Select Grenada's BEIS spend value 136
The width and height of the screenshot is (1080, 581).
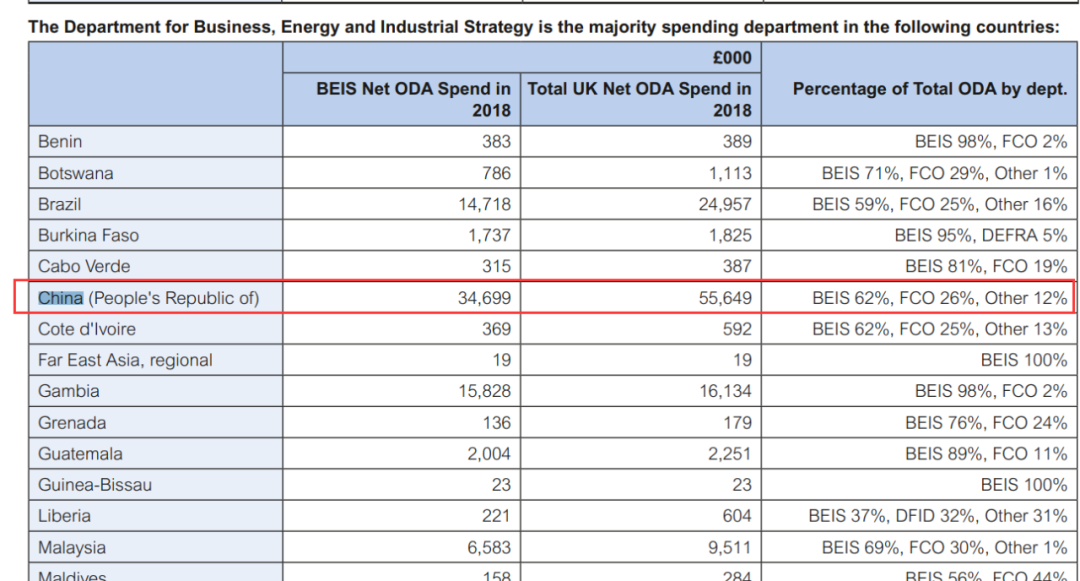click(496, 423)
